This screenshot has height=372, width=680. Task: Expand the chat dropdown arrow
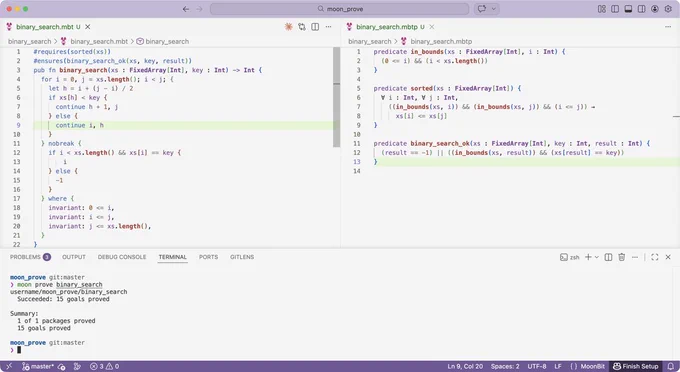click(x=494, y=9)
